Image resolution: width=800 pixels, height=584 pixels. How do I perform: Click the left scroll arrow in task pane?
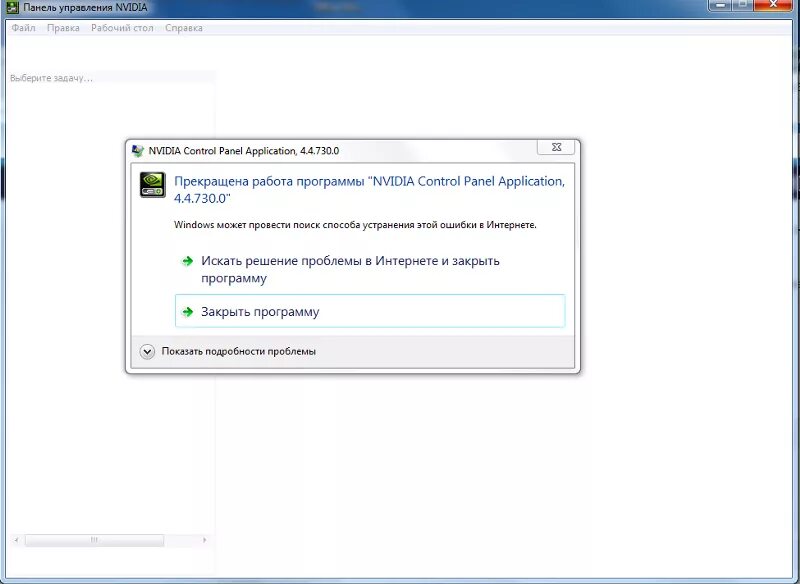(16, 540)
